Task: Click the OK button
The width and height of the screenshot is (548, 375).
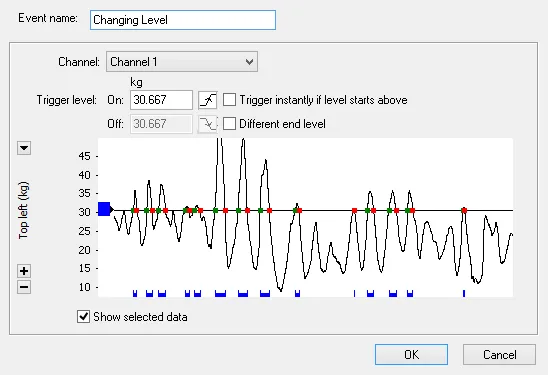Action: tap(411, 355)
